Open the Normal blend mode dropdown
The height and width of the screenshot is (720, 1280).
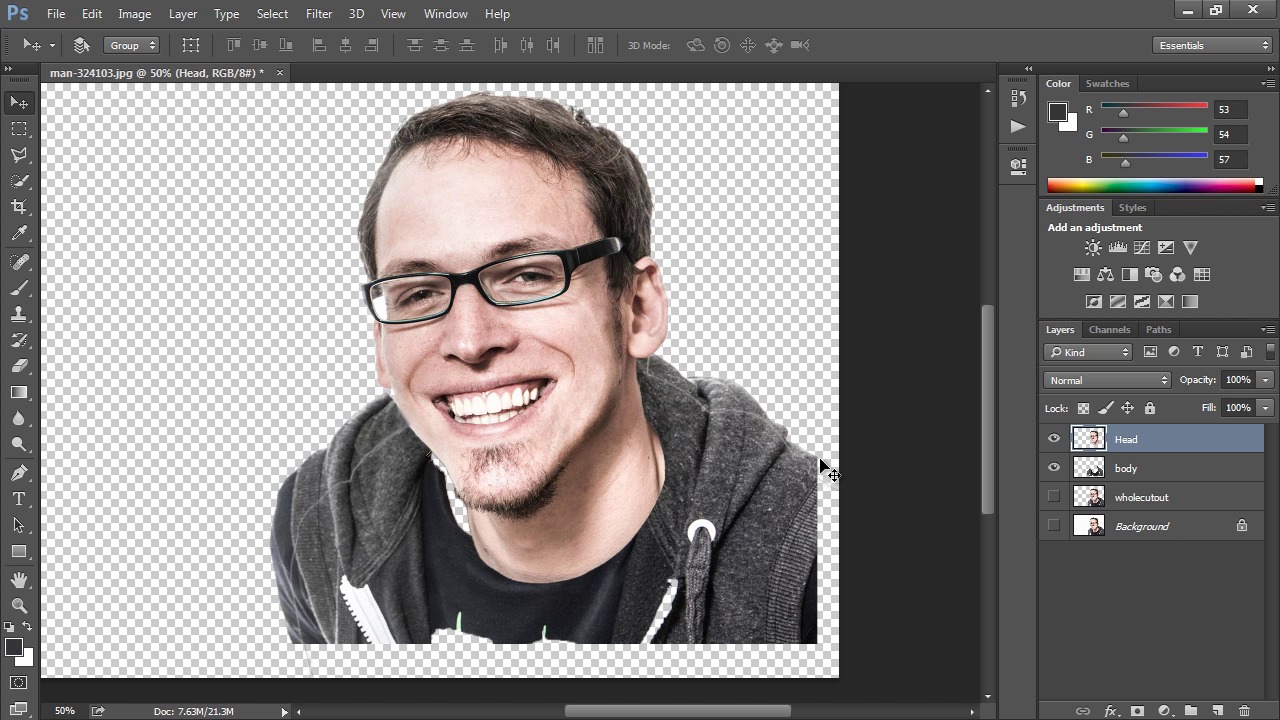pyautogui.click(x=1107, y=380)
